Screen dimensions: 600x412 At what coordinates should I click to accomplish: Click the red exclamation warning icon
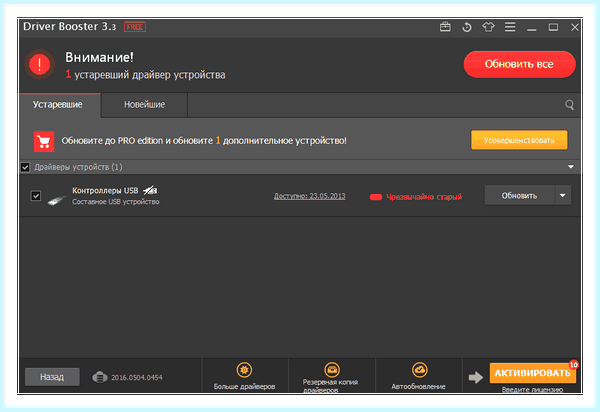(x=39, y=64)
